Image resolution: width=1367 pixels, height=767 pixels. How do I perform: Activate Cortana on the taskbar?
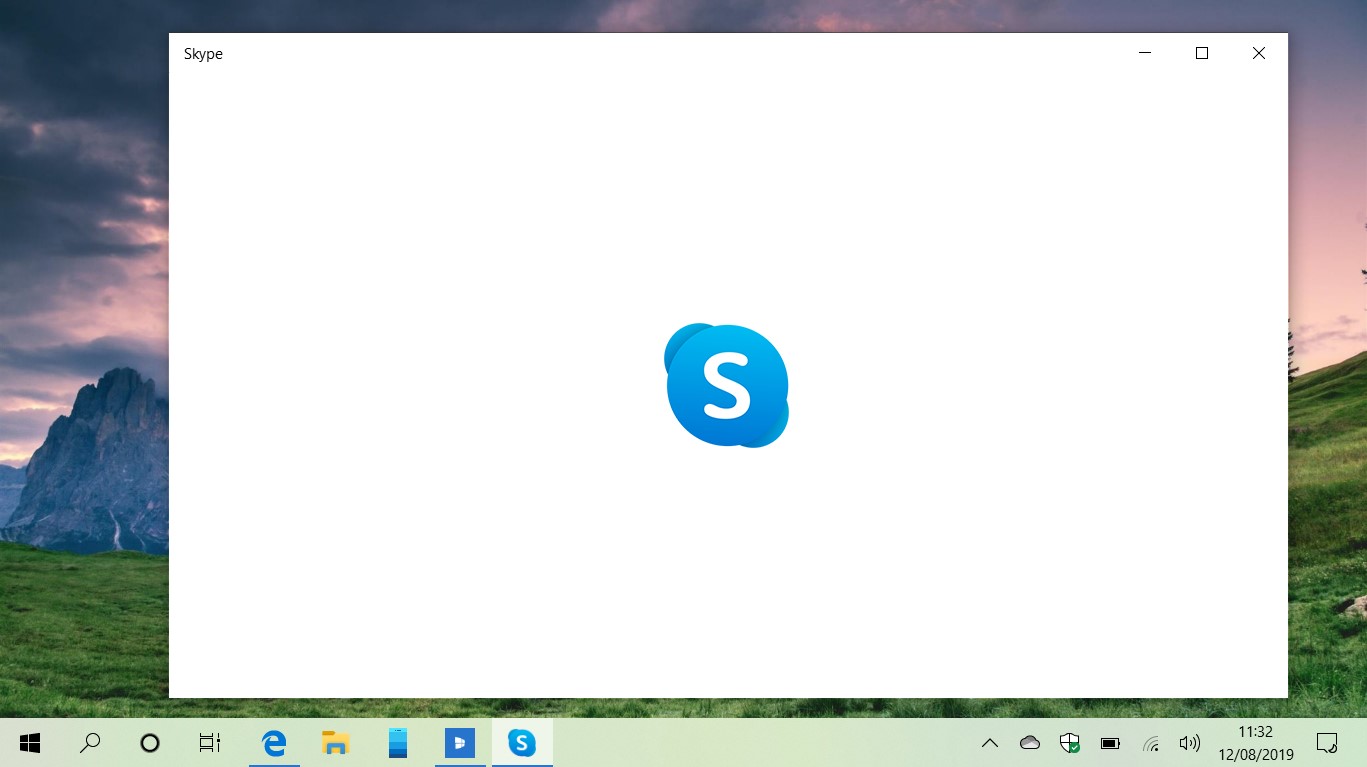tap(148, 743)
